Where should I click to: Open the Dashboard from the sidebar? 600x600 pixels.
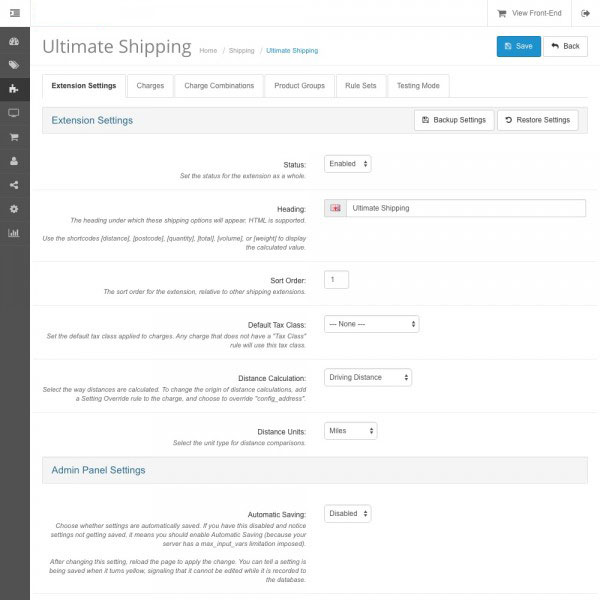tap(14, 42)
